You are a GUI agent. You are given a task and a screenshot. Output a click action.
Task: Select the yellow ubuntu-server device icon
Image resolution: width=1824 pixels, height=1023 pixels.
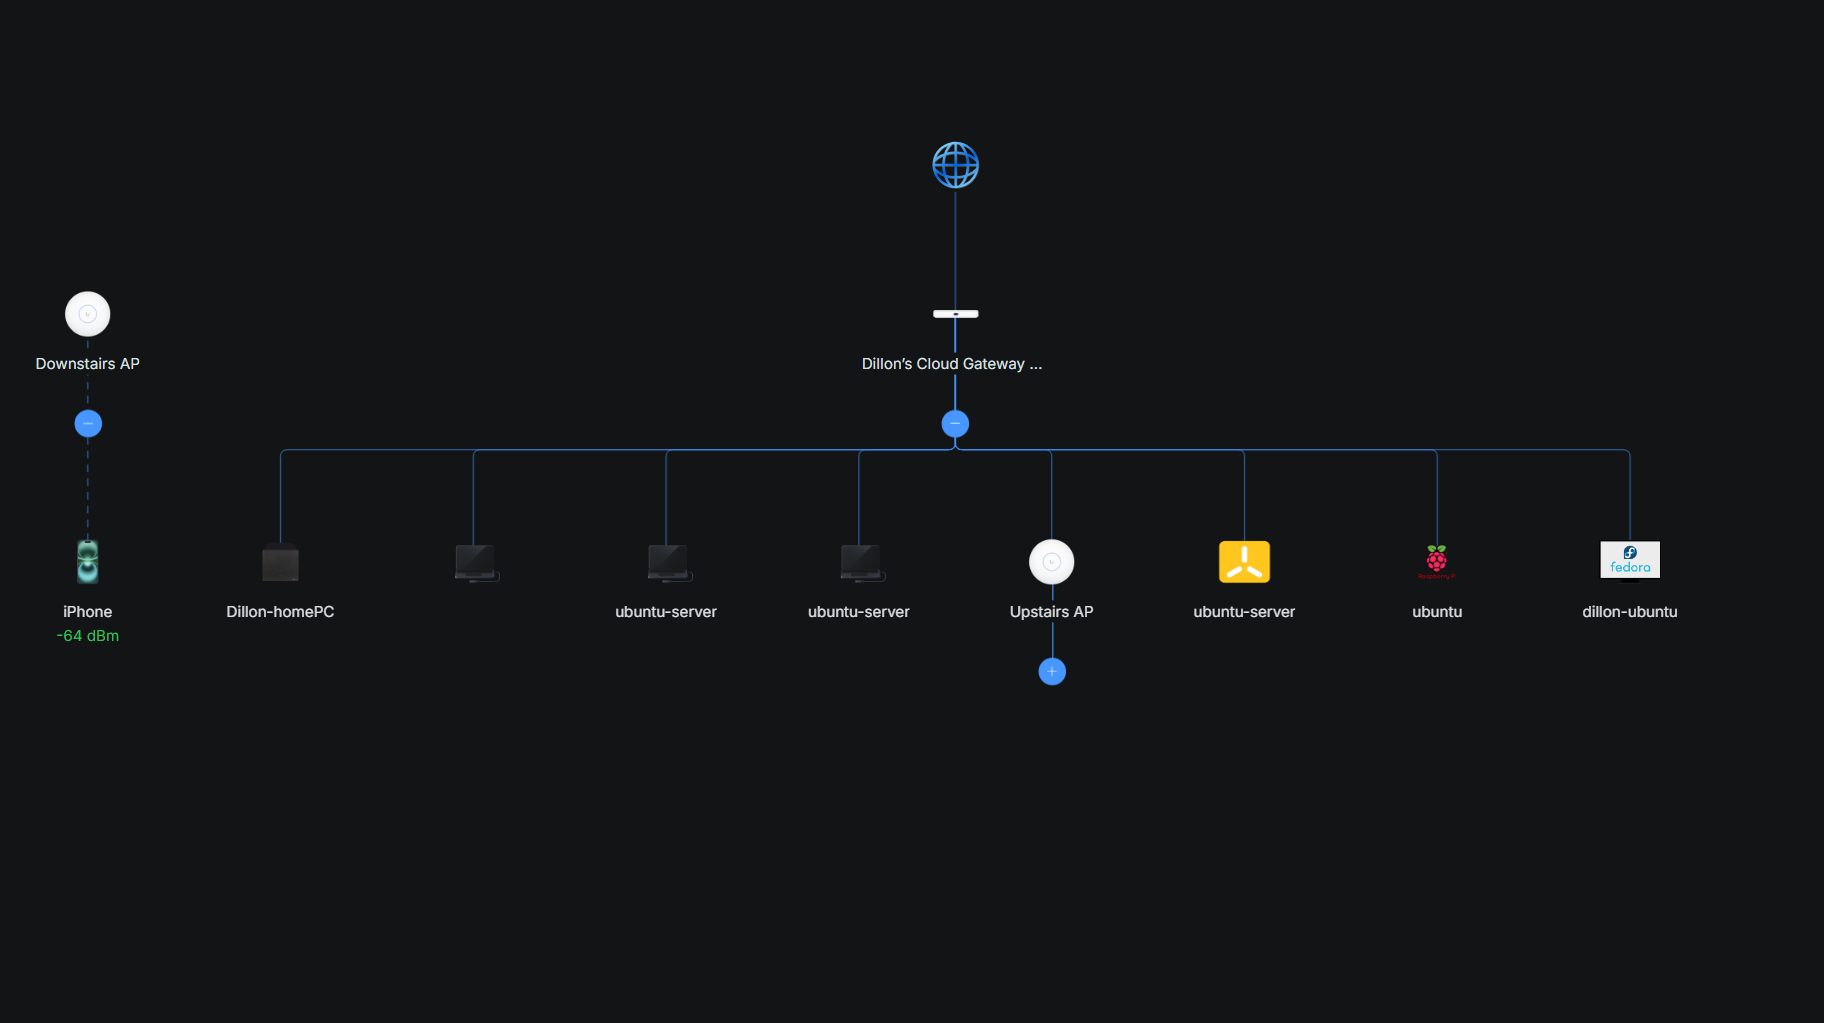[x=1244, y=562]
